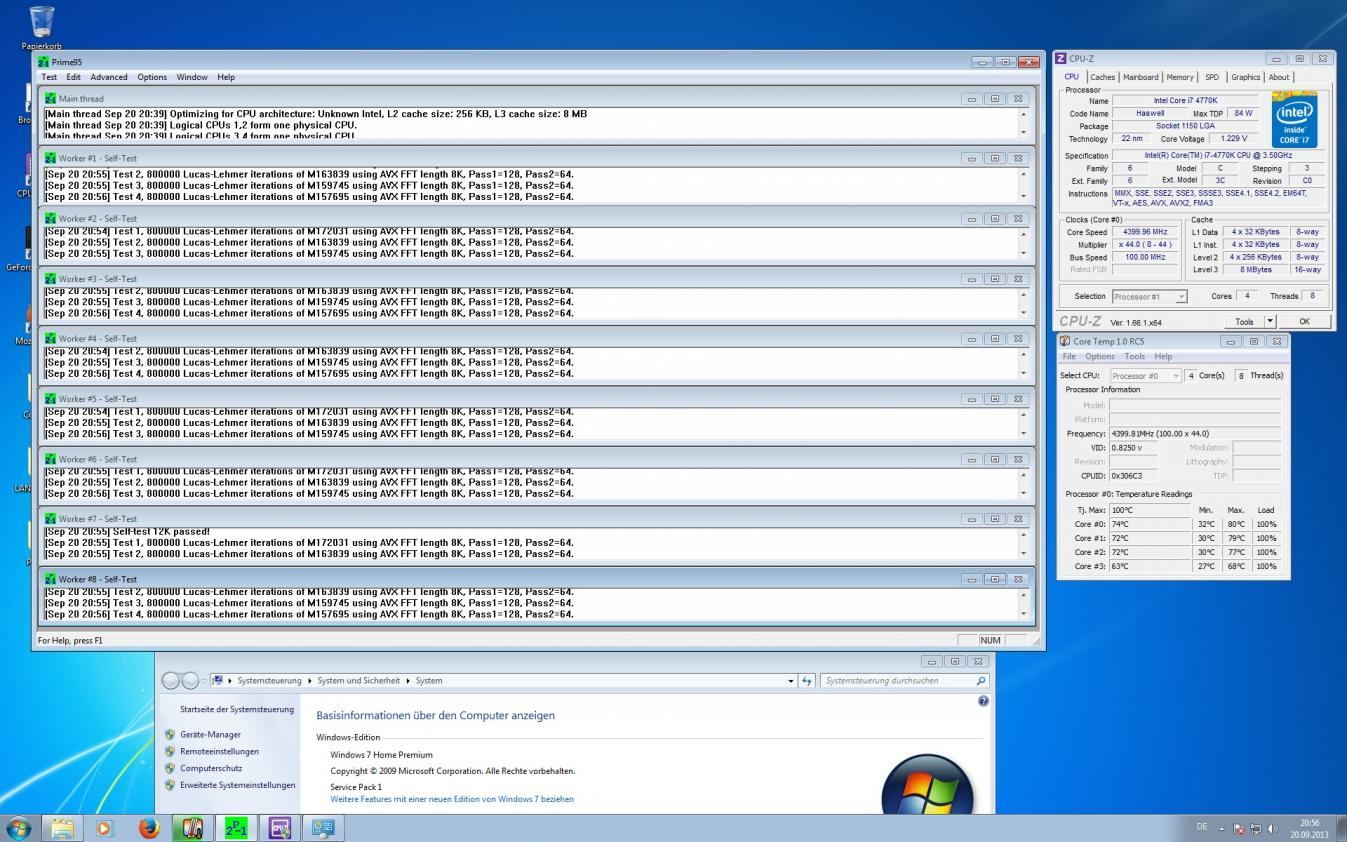This screenshot has width=1347, height=842.
Task: Click the clock showing 20:56 in taskbar
Action: point(1309,823)
